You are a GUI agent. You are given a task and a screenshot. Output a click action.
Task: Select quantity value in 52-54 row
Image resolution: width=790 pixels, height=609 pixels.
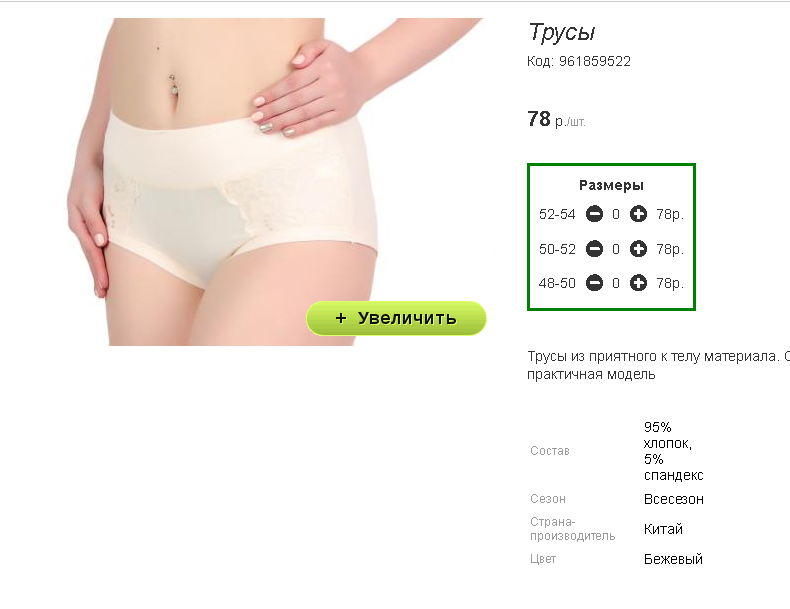pyautogui.click(x=616, y=215)
